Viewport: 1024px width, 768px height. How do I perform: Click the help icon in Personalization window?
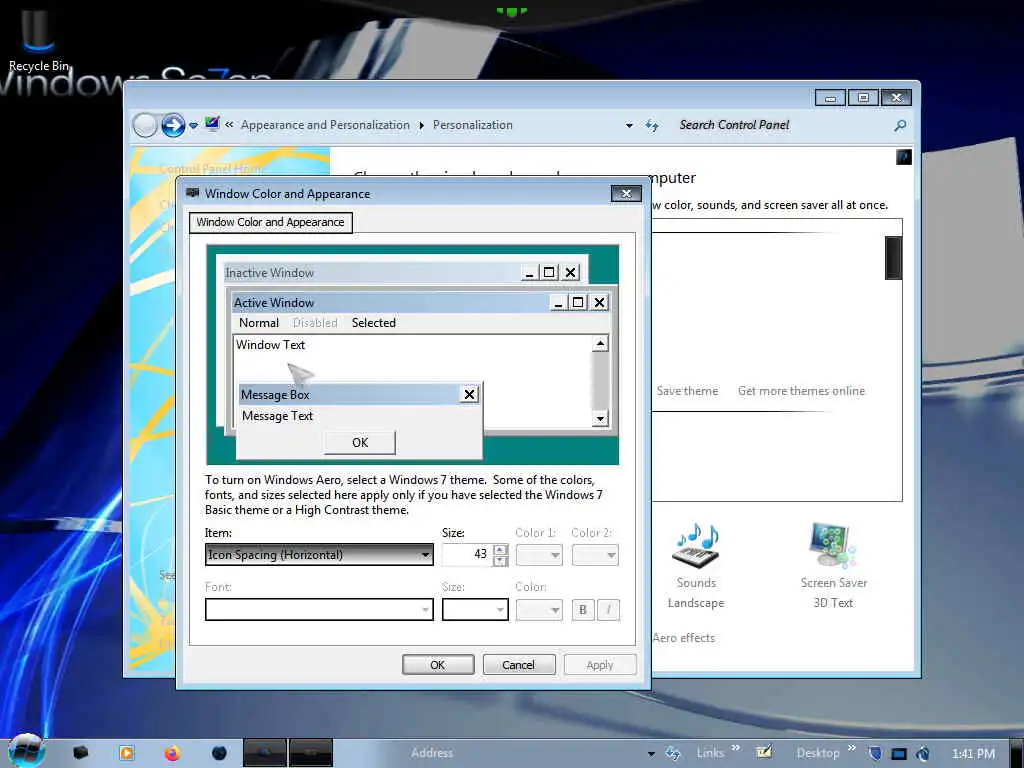tap(904, 157)
